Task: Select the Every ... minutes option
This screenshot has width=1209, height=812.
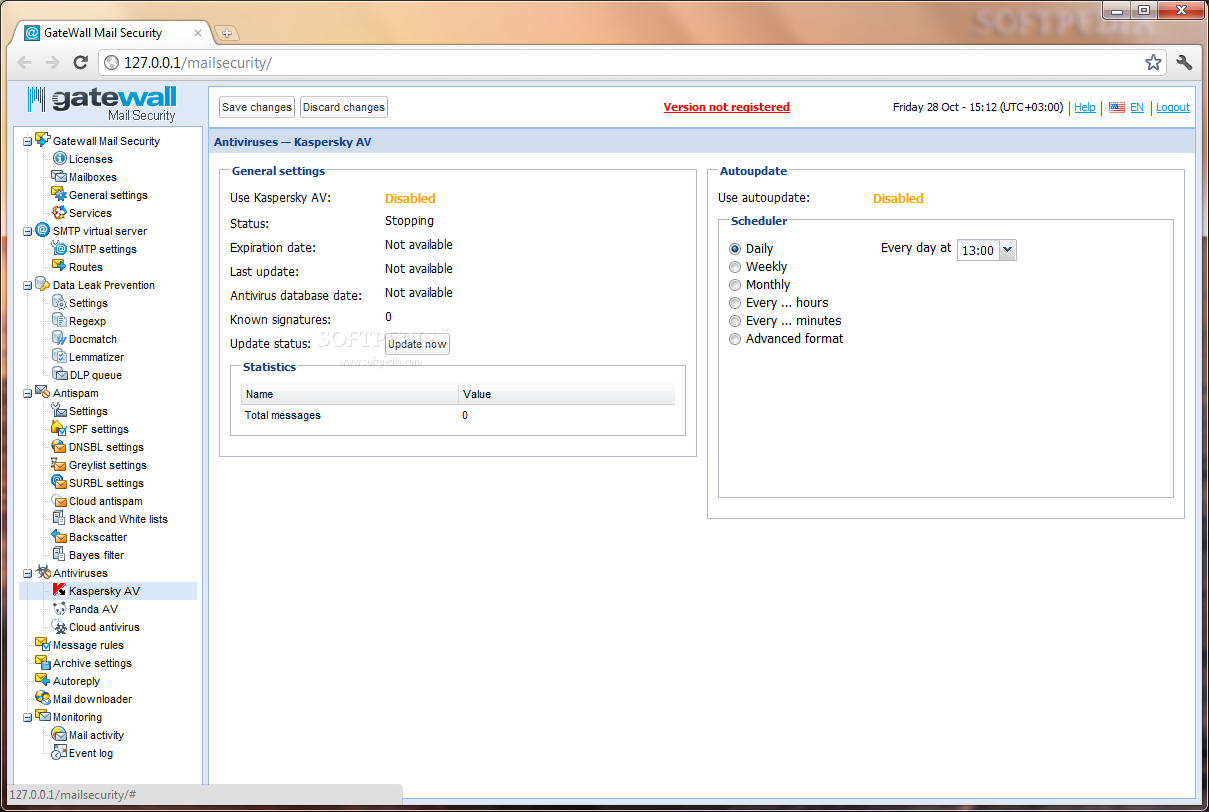Action: (x=735, y=321)
